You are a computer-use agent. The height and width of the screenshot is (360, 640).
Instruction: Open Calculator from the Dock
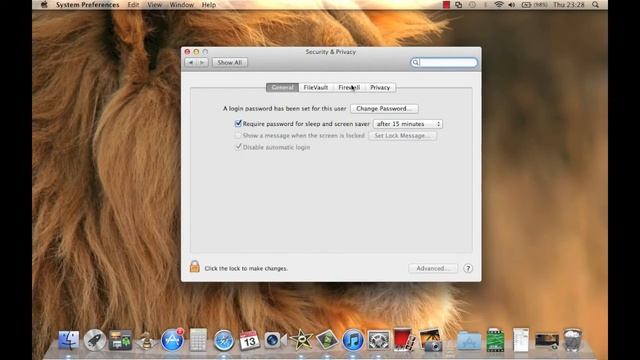[x=198, y=340]
